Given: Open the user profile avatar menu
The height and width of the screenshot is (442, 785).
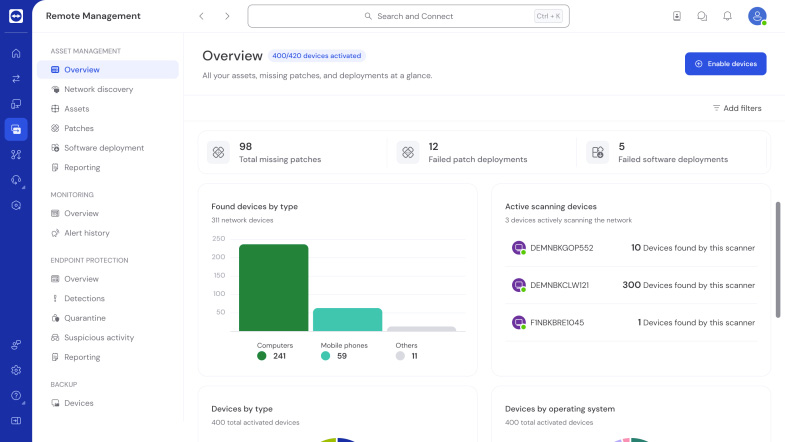Looking at the screenshot, I should pos(757,16).
